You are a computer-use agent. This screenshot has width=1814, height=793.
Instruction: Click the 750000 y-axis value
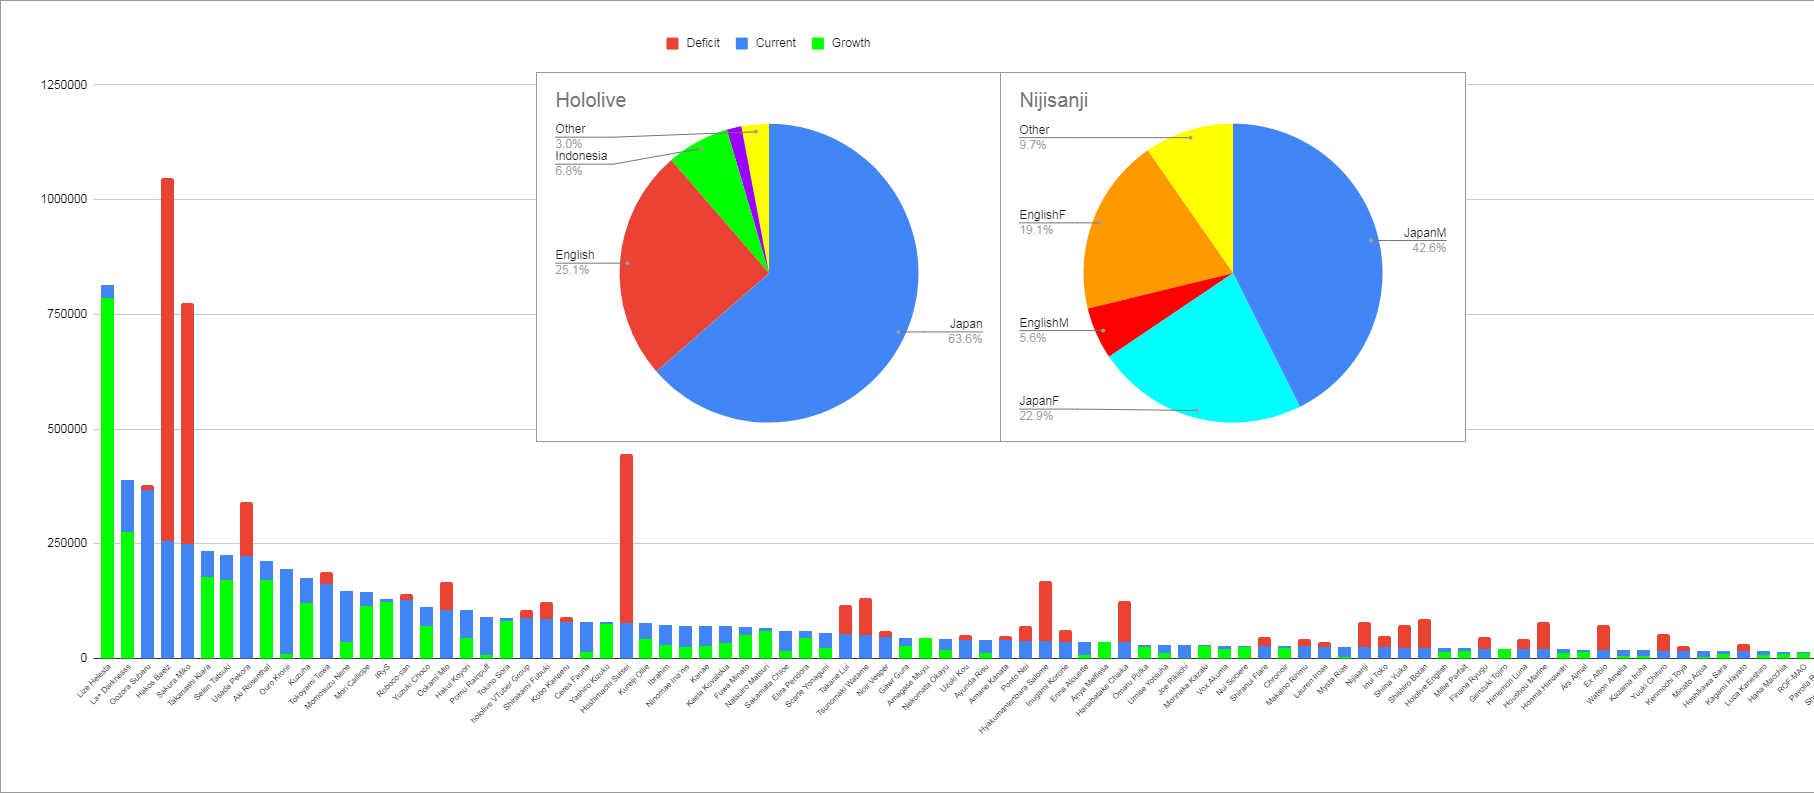[x=67, y=314]
